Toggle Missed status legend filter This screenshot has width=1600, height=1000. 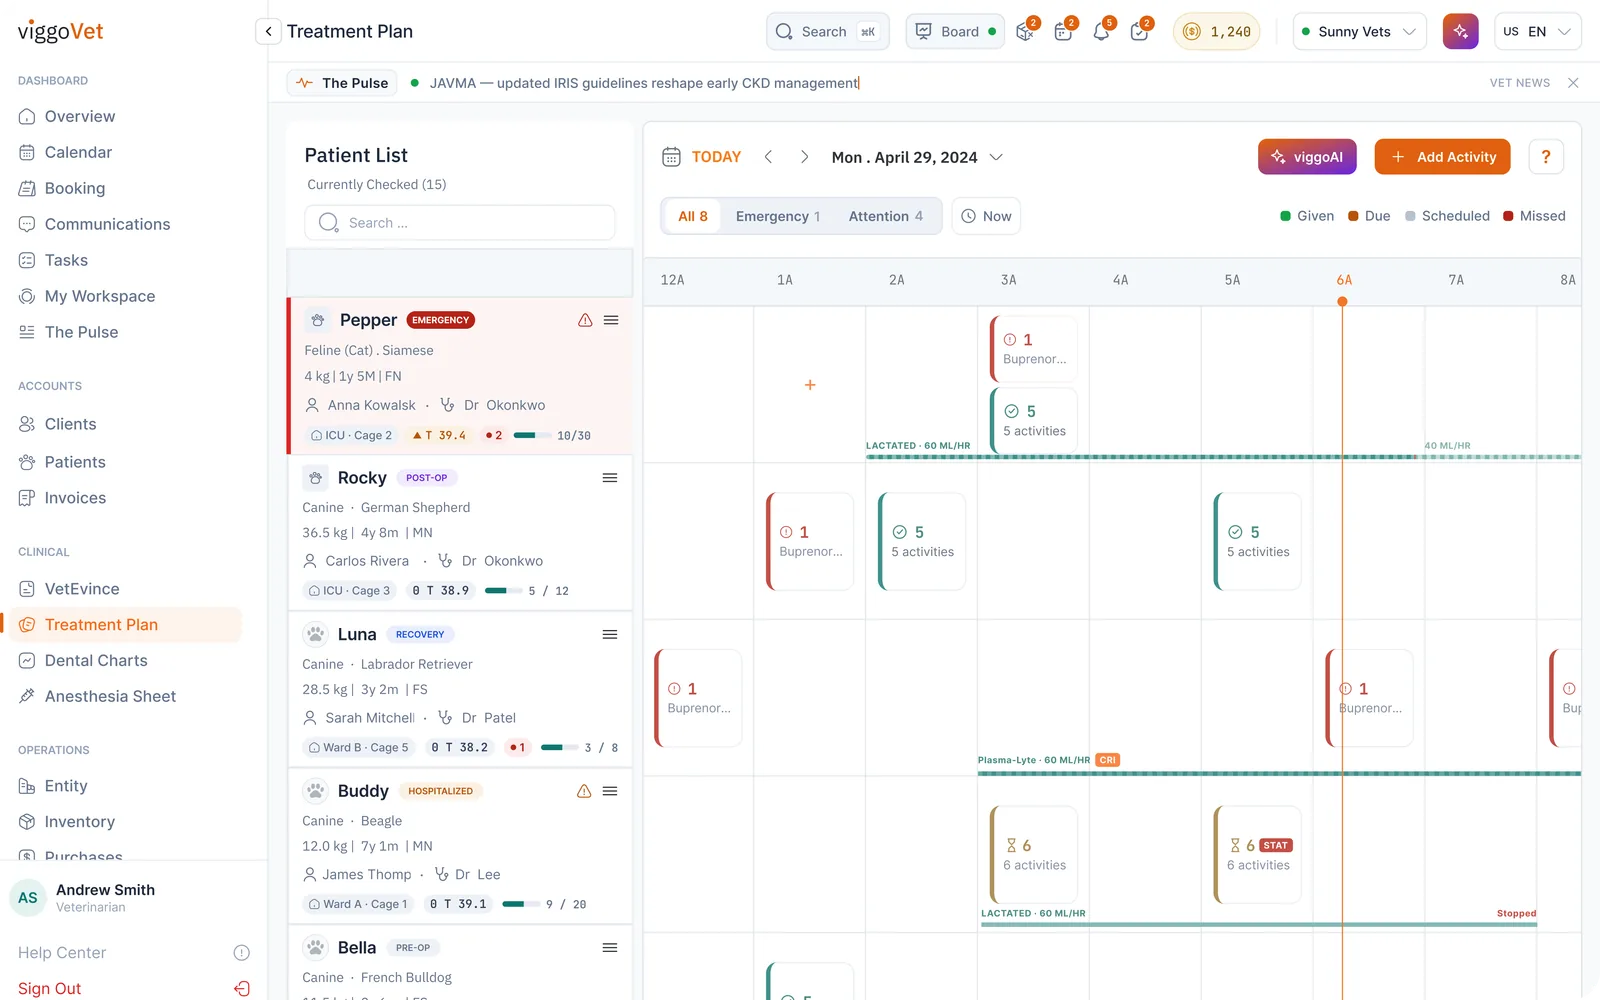pos(1534,216)
